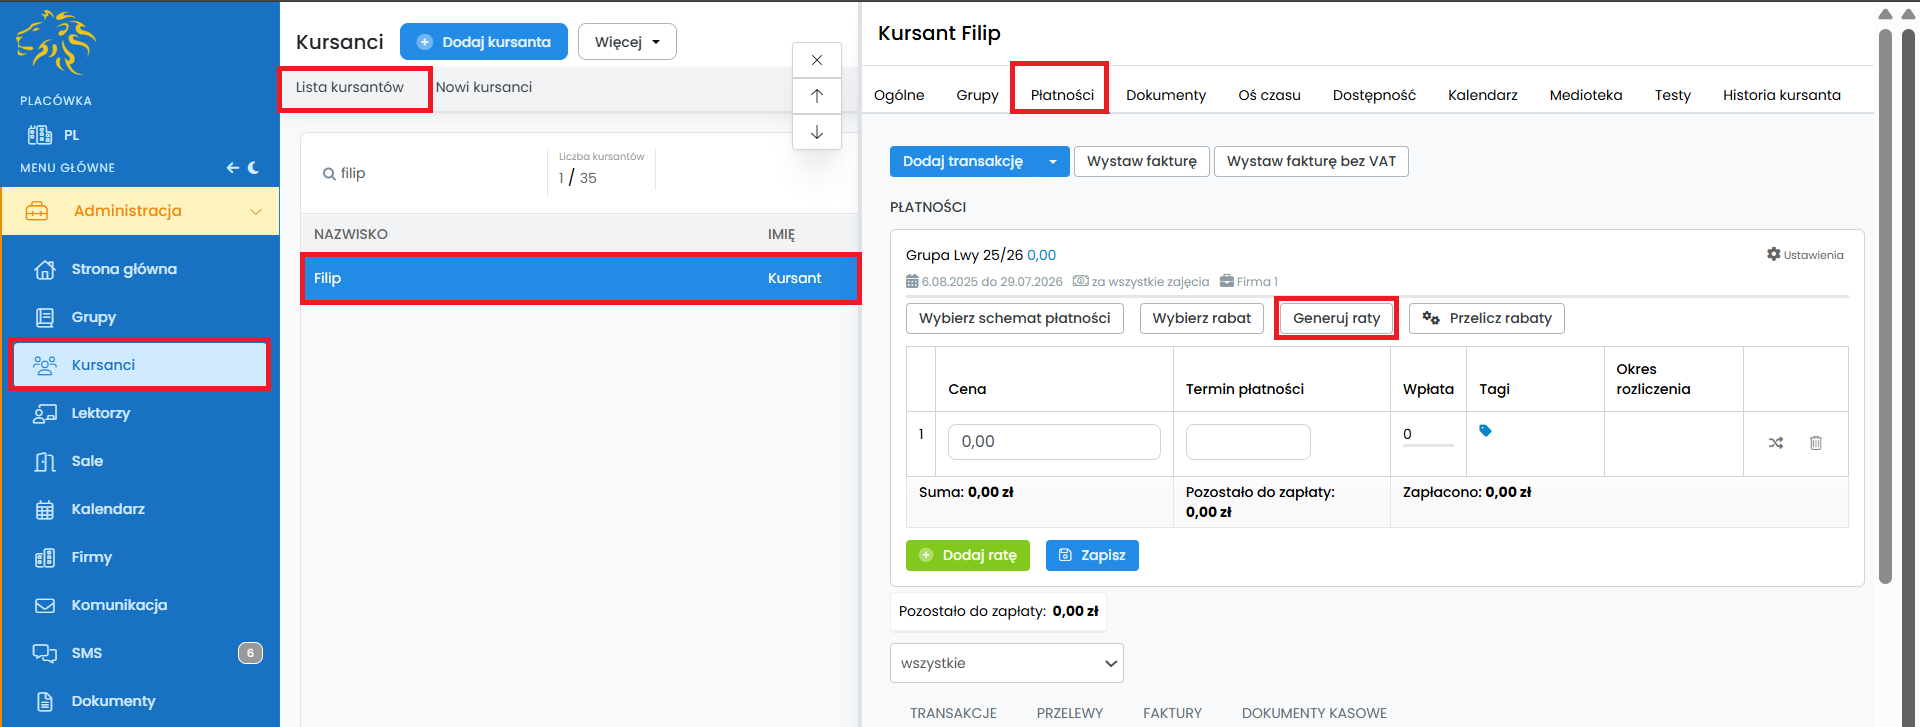Expand the Więcej dropdown
This screenshot has width=1920, height=727.
click(627, 42)
